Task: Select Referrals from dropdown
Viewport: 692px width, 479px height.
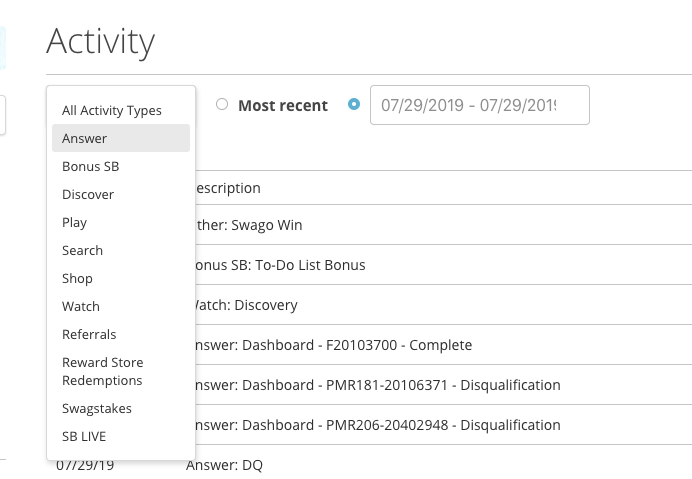Action: pos(89,334)
